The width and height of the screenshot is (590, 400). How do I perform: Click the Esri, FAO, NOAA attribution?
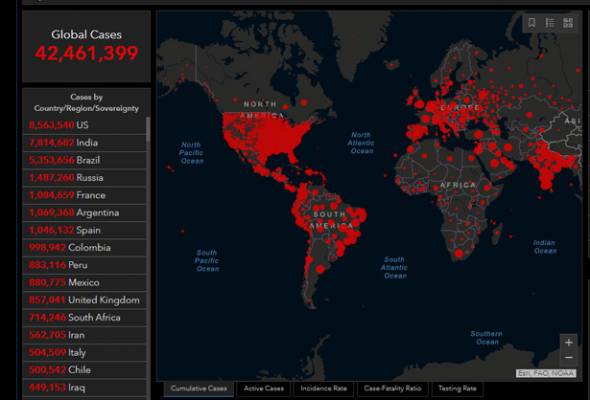546,373
